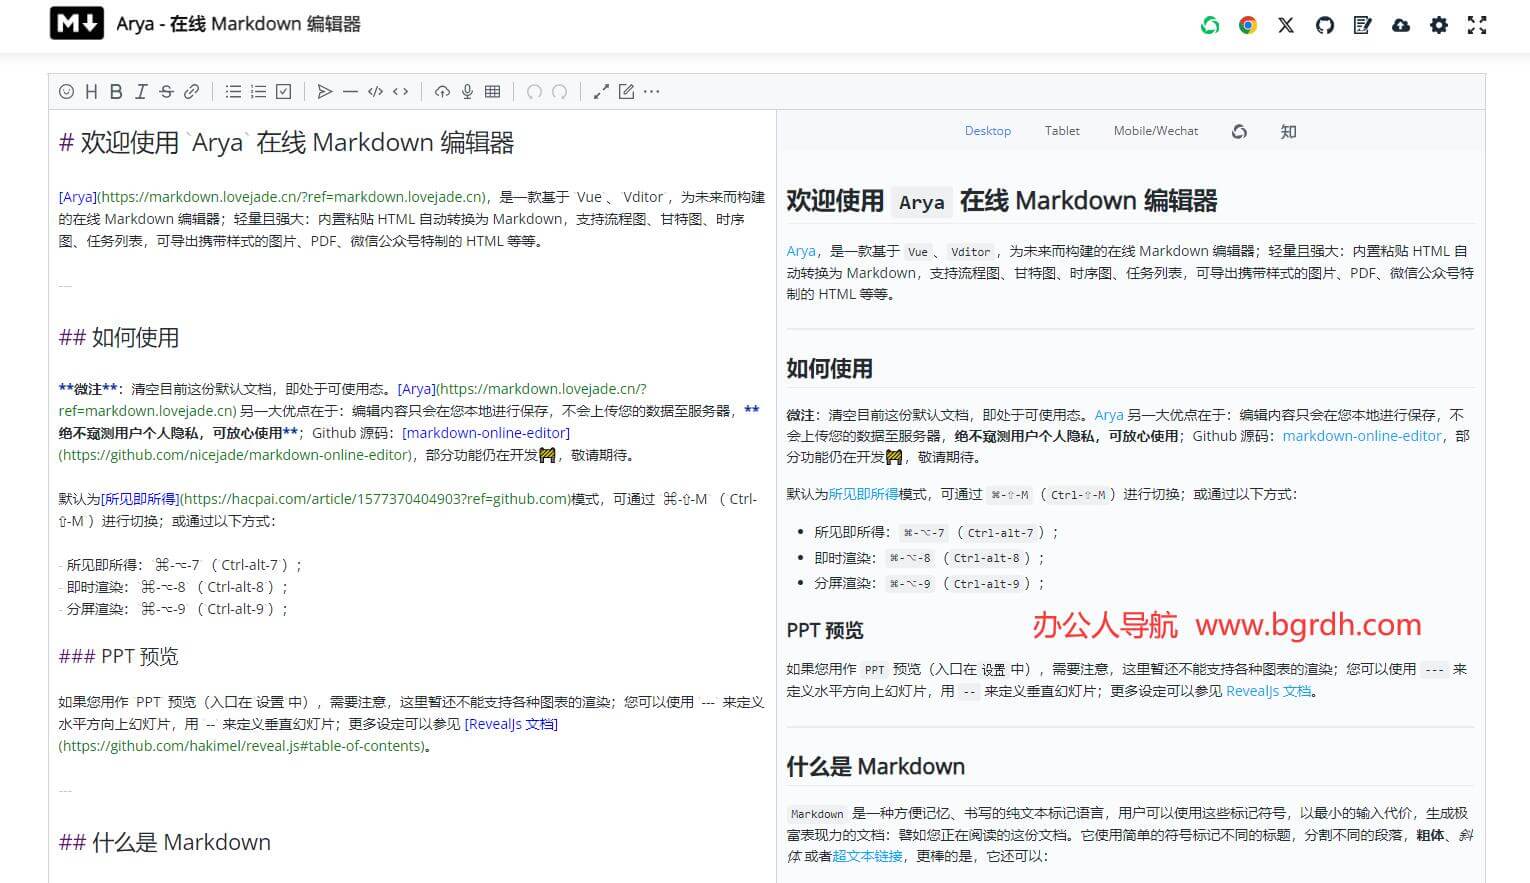Insert an ordered list
Viewport: 1530px width, 883px height.
[258, 92]
